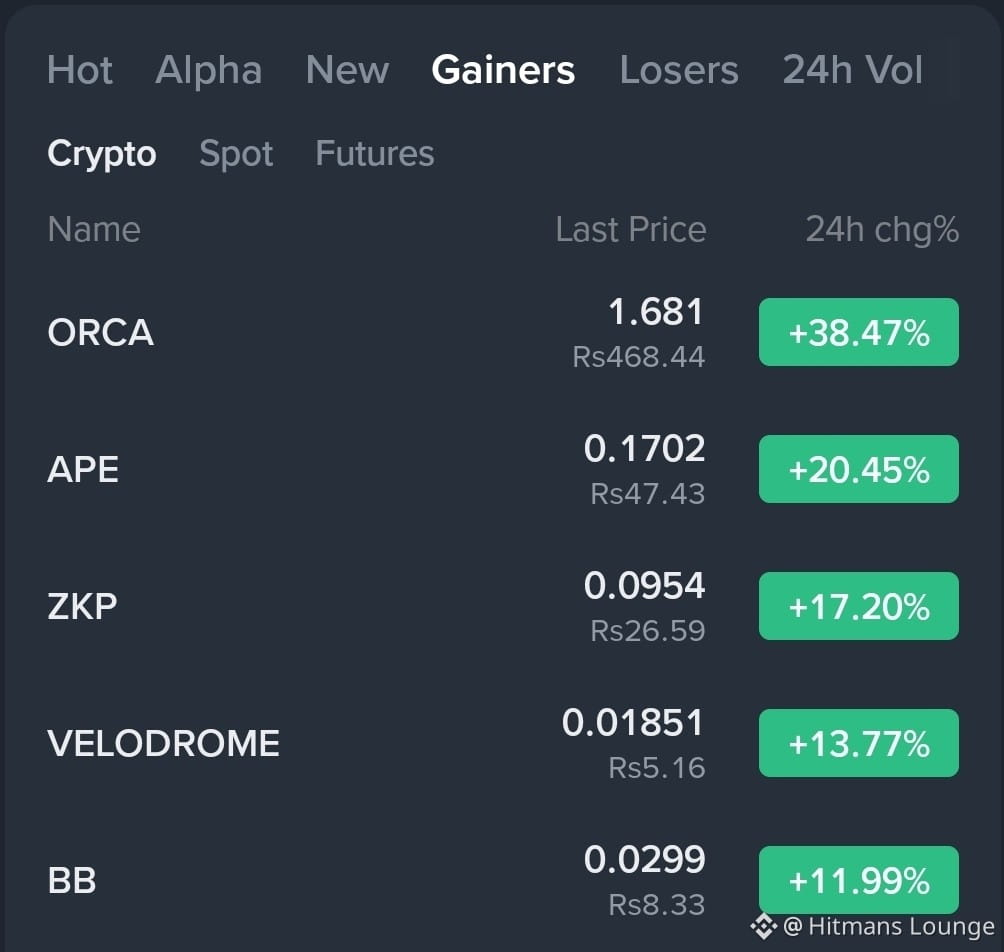Screen dimensions: 1004x952
Task: Open the Hitmans Lounge watermark link
Action: [889, 926]
